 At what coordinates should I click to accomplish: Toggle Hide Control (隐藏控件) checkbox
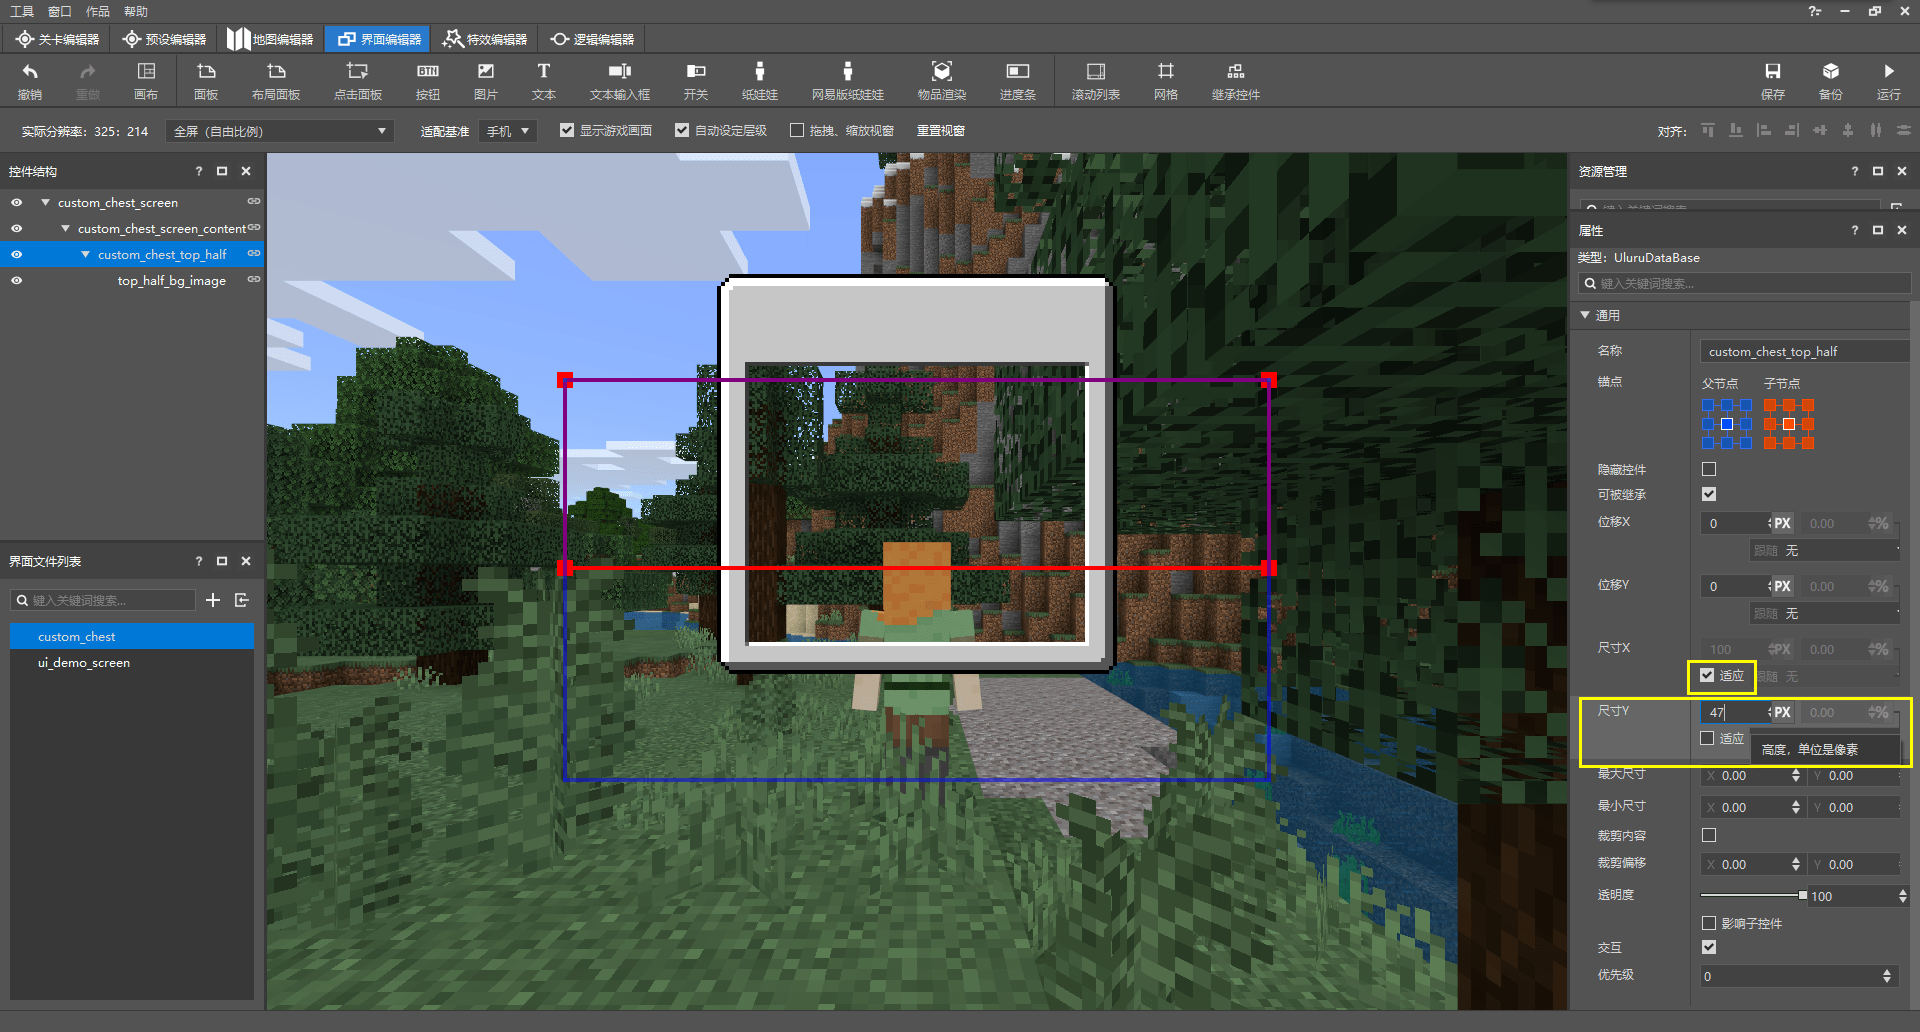point(1709,469)
